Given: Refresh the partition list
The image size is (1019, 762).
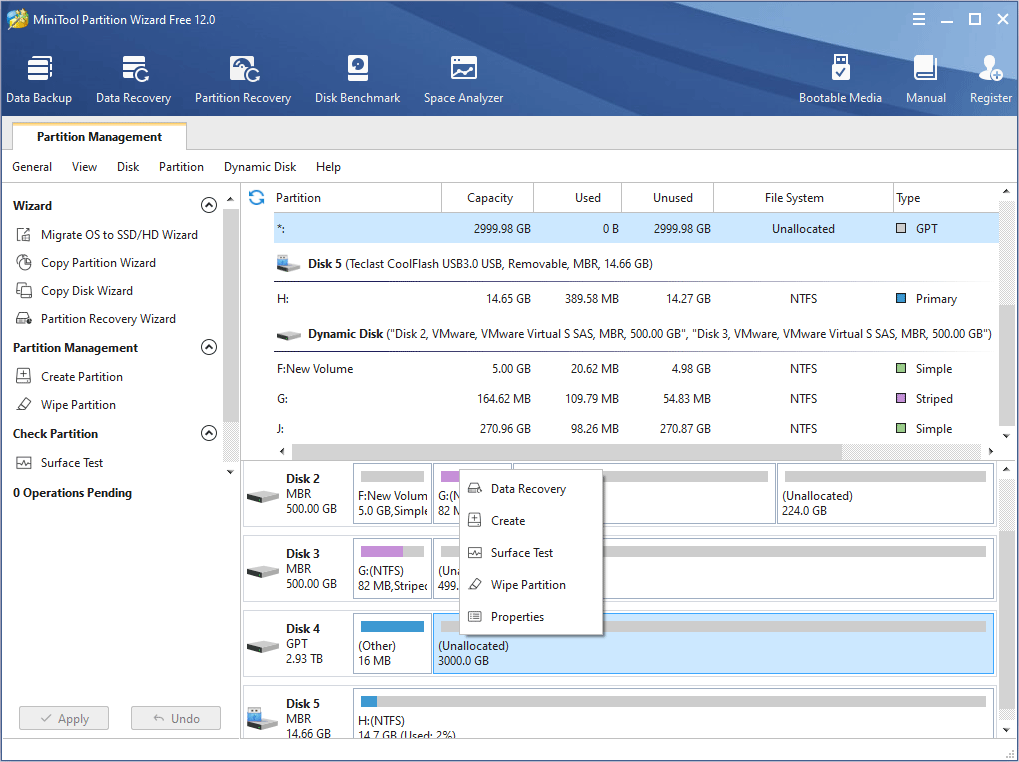Looking at the screenshot, I should point(257,197).
